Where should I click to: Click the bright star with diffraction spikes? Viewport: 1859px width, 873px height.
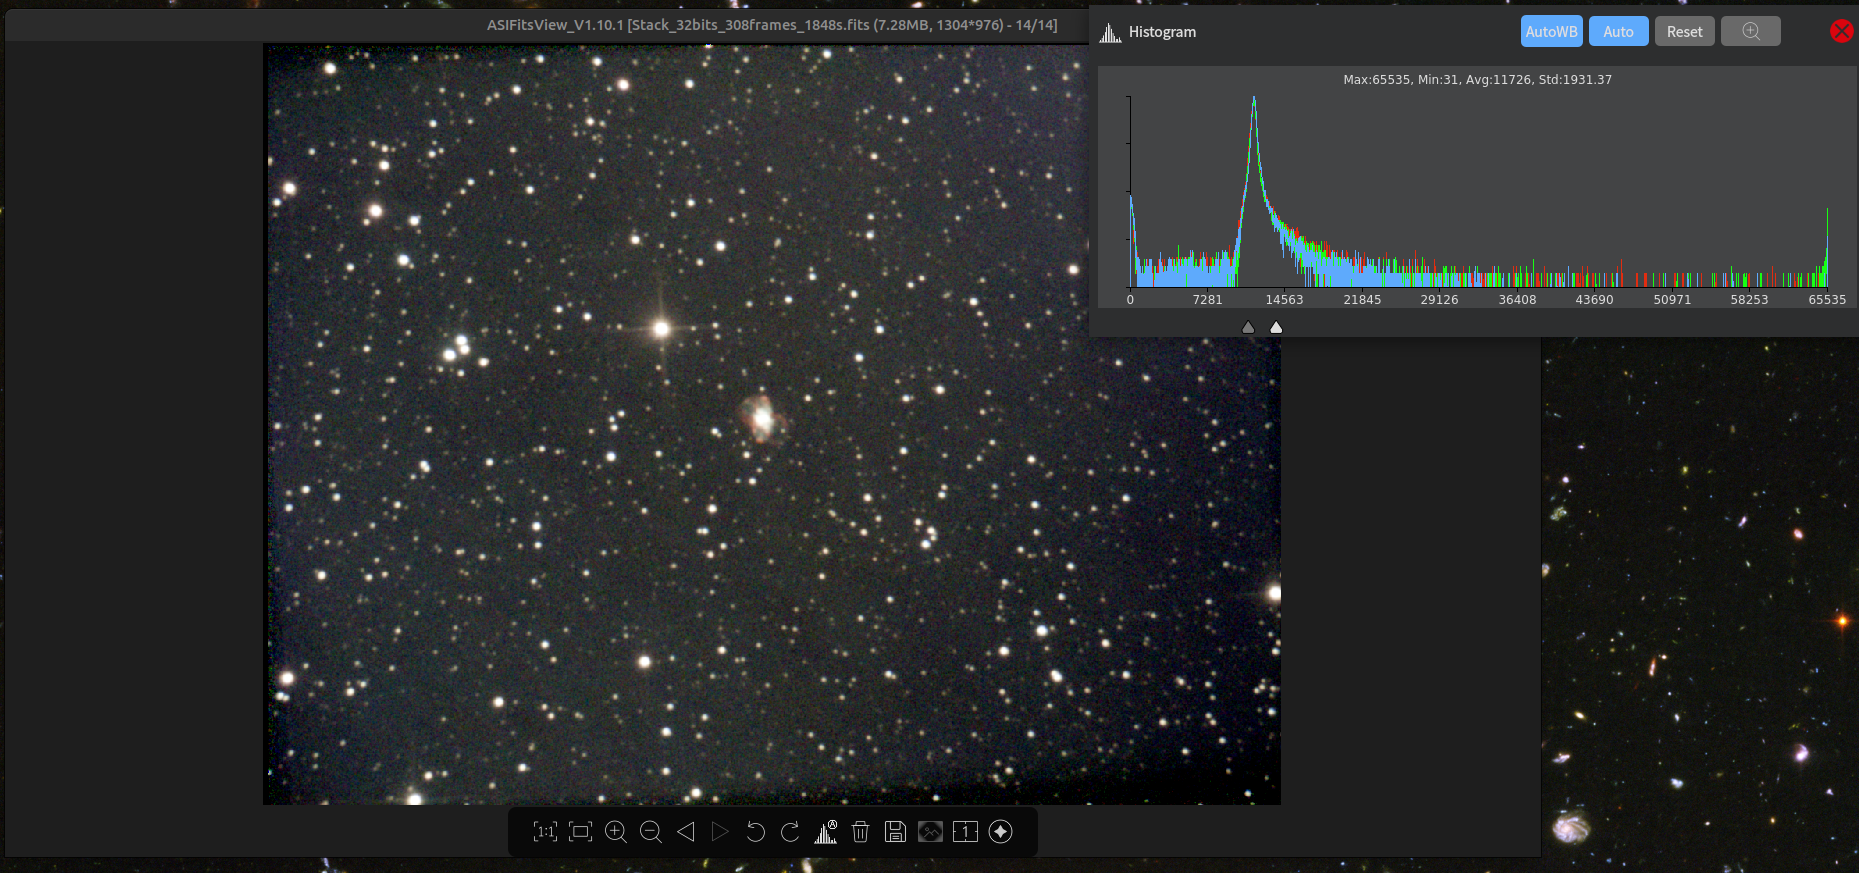tap(661, 328)
